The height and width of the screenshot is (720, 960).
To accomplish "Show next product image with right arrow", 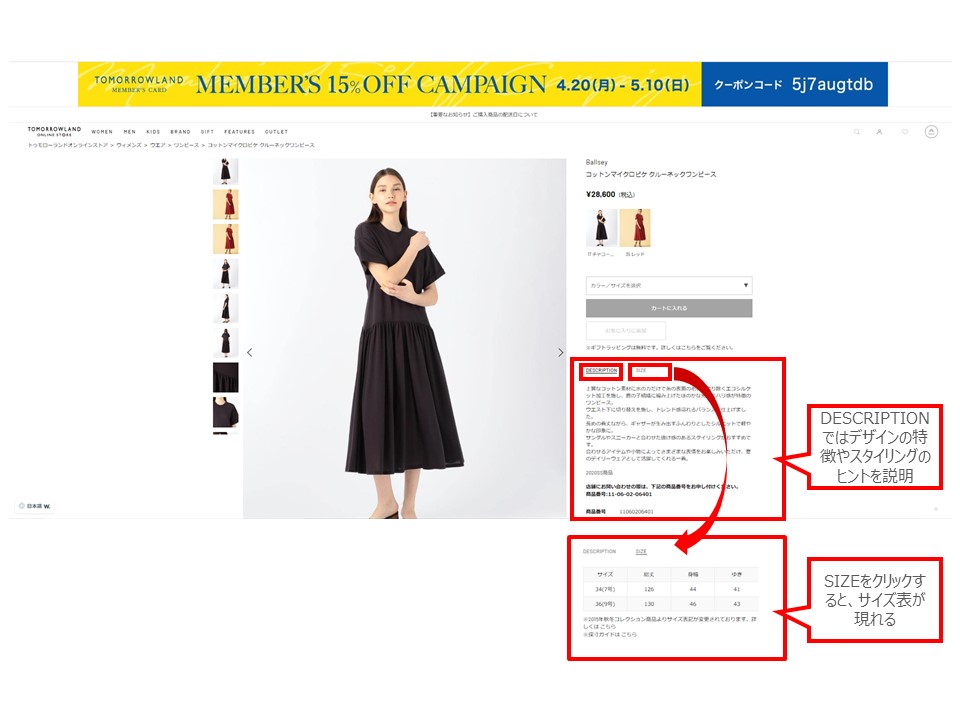I will pos(560,353).
